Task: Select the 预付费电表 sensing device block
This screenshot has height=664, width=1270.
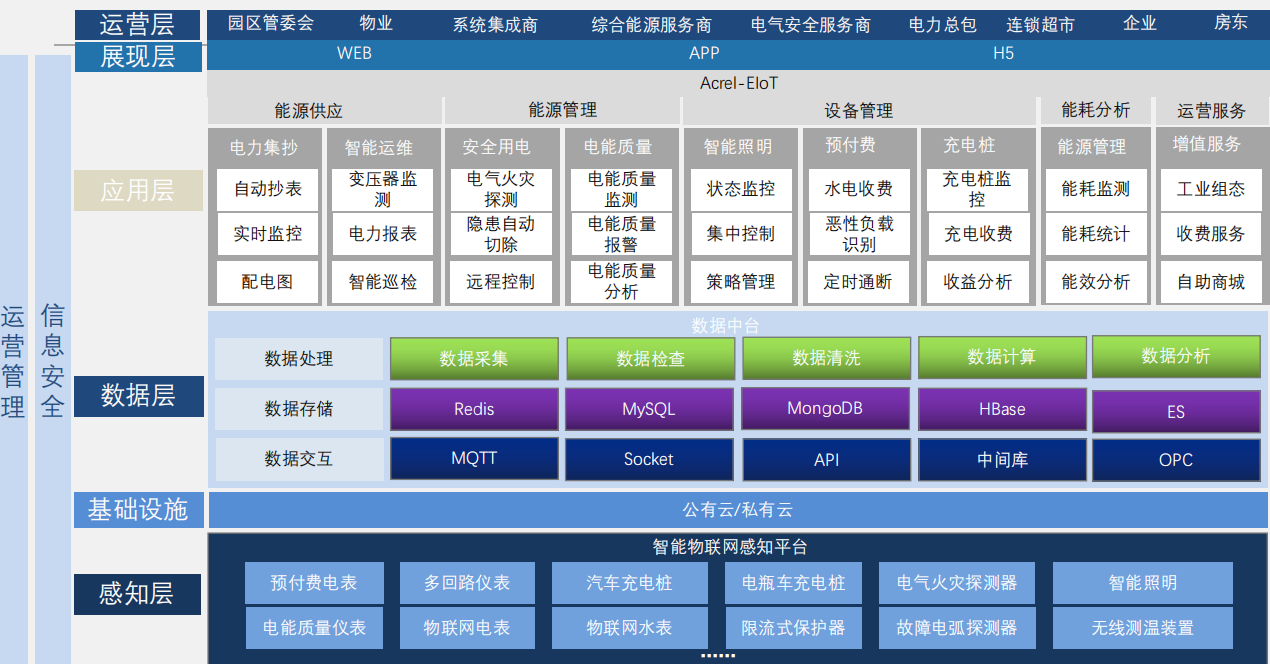Action: click(313, 582)
